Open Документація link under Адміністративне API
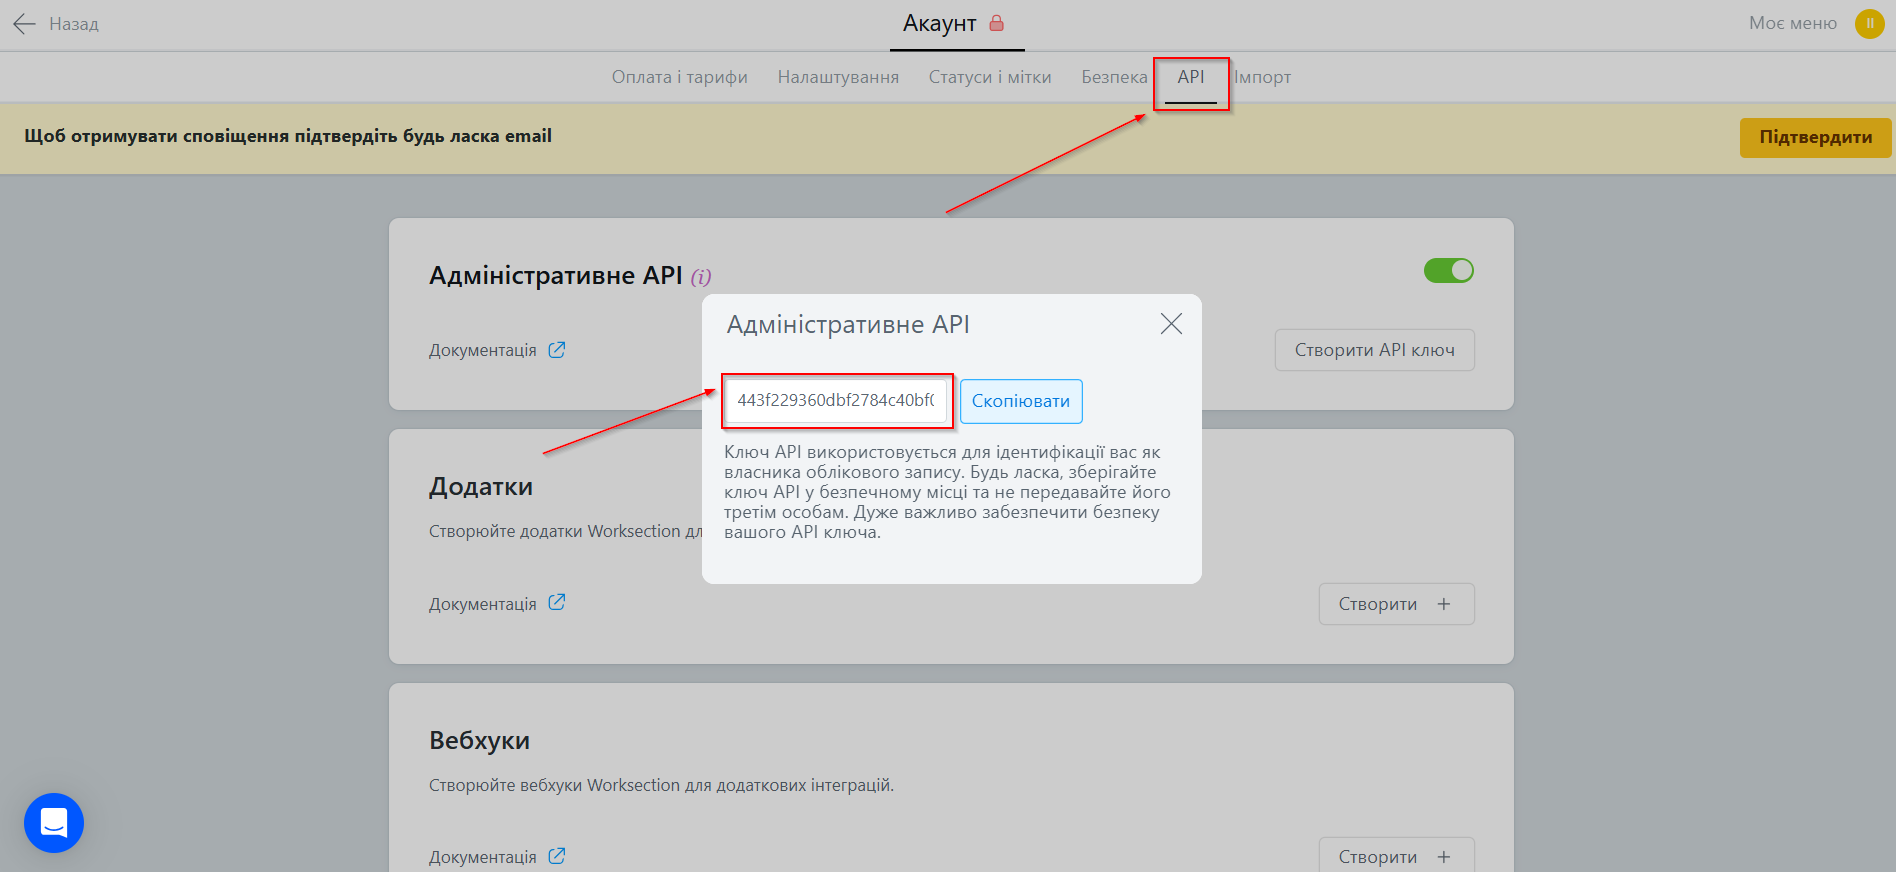This screenshot has height=872, width=1896. pyautogui.click(x=483, y=350)
